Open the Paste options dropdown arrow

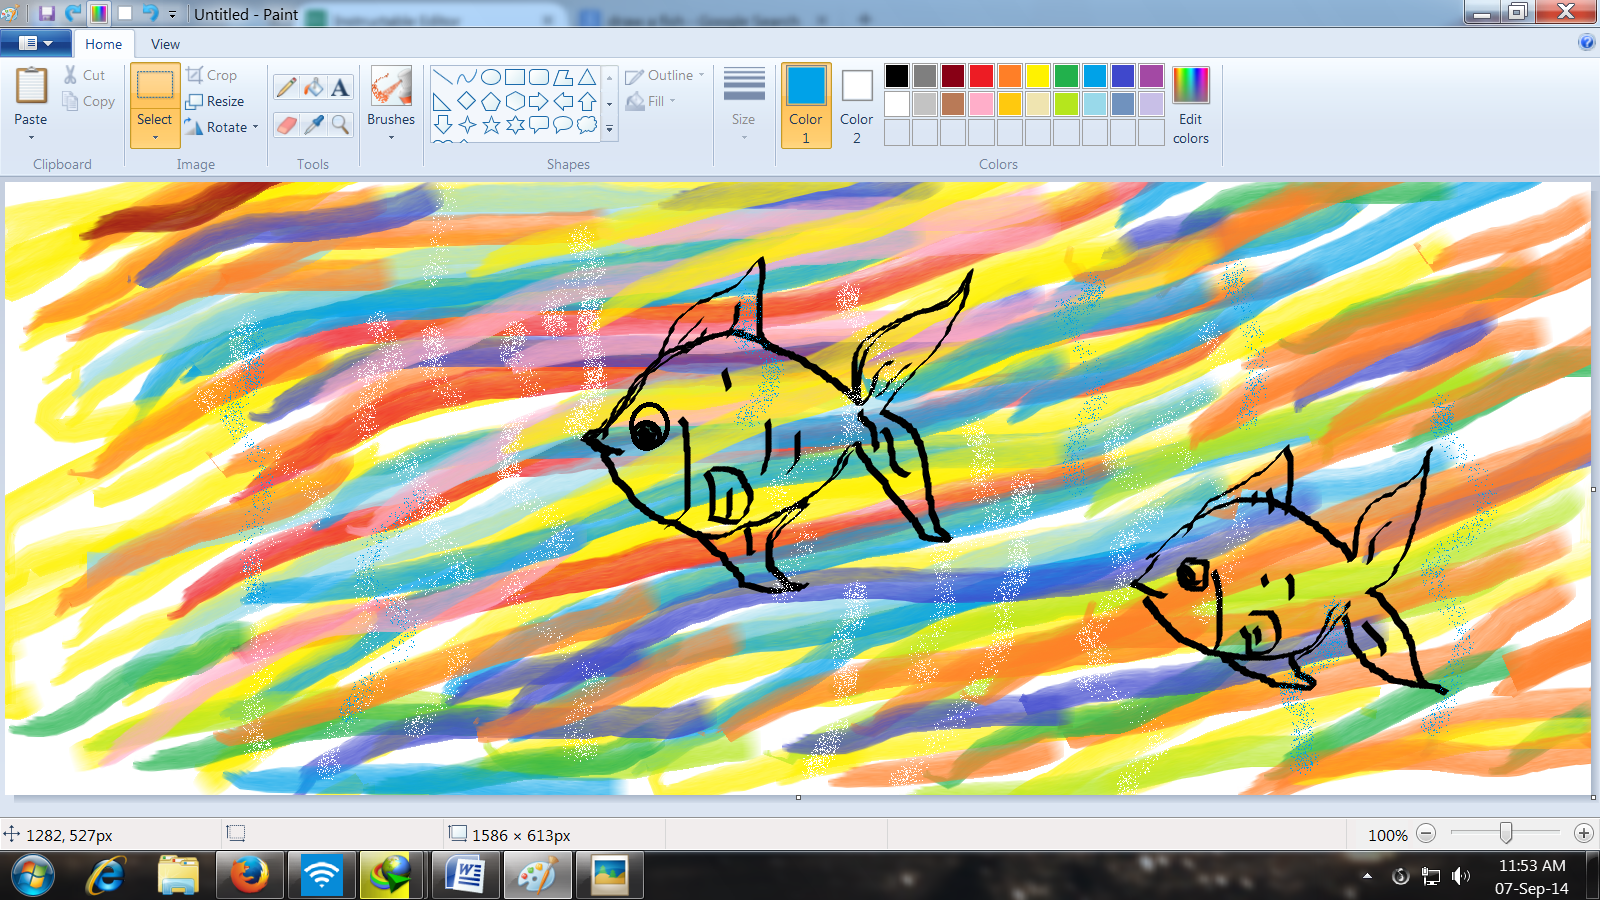tap(31, 136)
